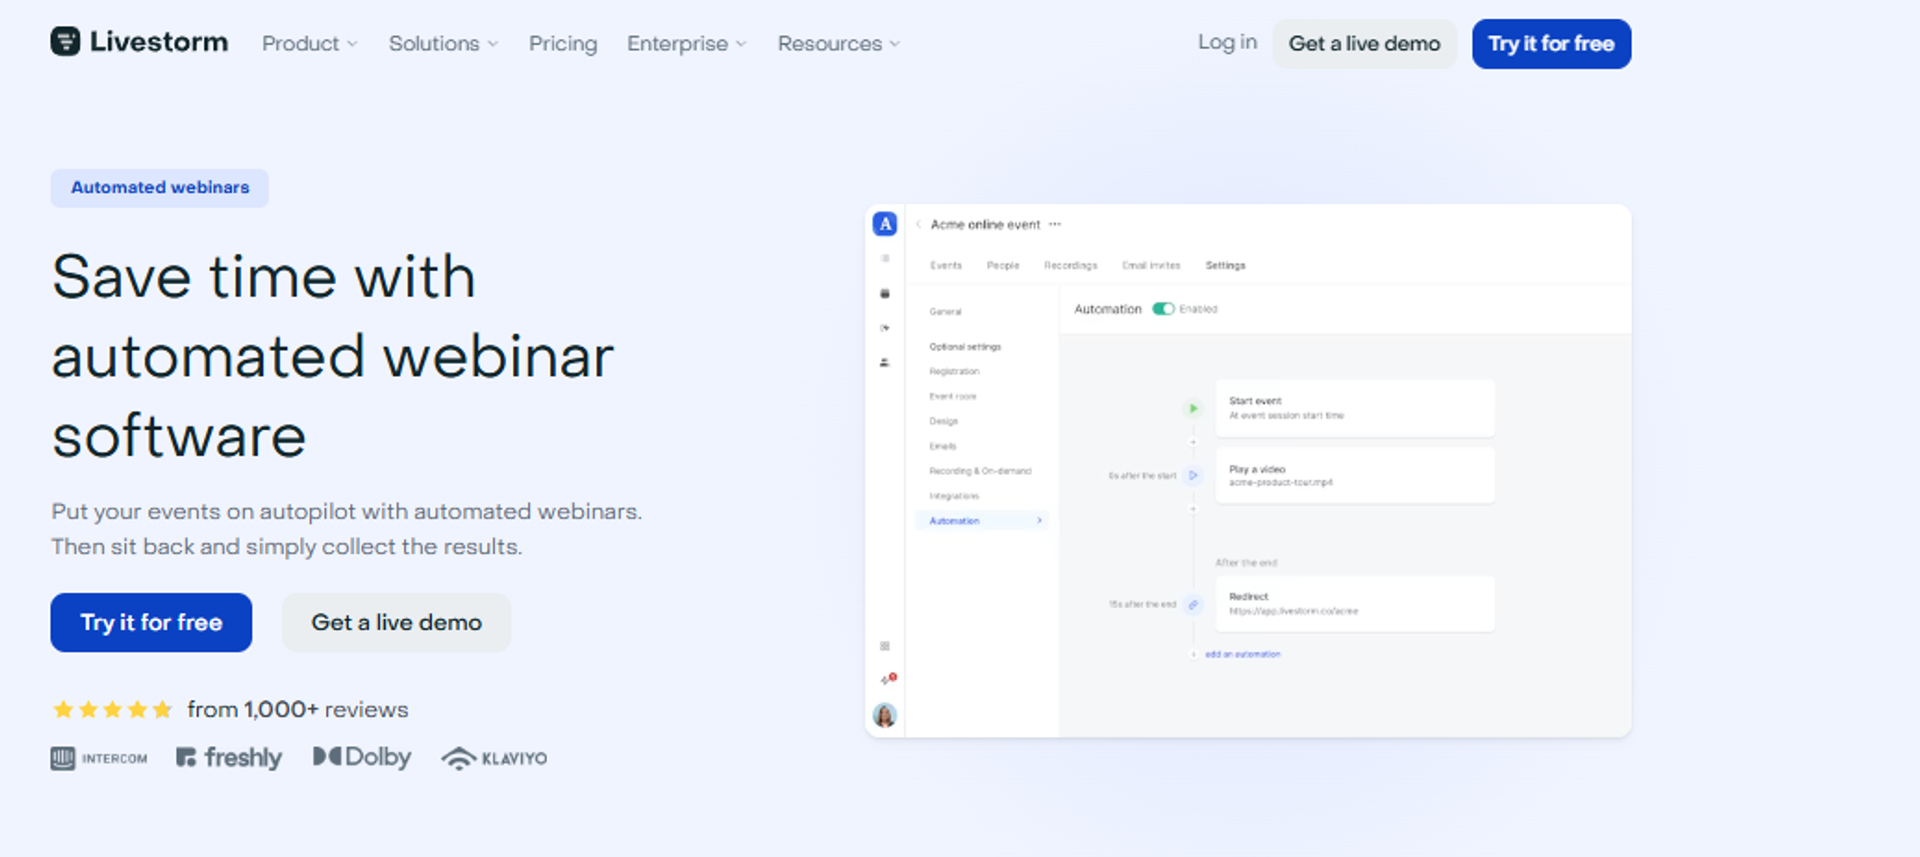
Task: Select the Settings tab
Action: tap(1225, 265)
